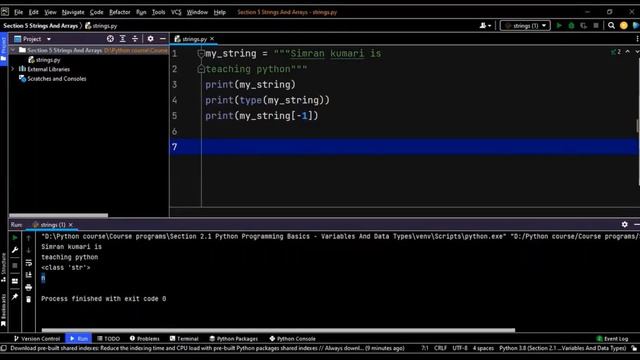Click the print icon in Run console

tap(29, 287)
